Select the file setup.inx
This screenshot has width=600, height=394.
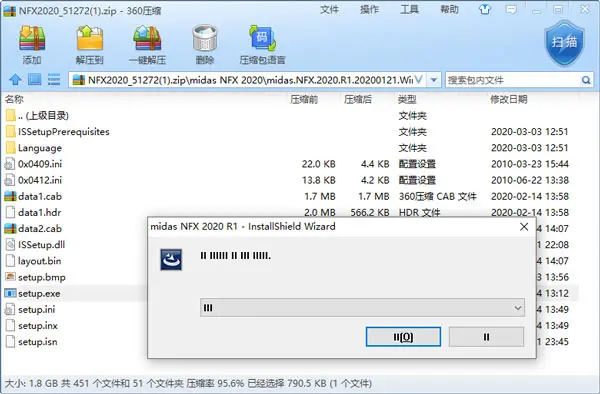point(38,326)
